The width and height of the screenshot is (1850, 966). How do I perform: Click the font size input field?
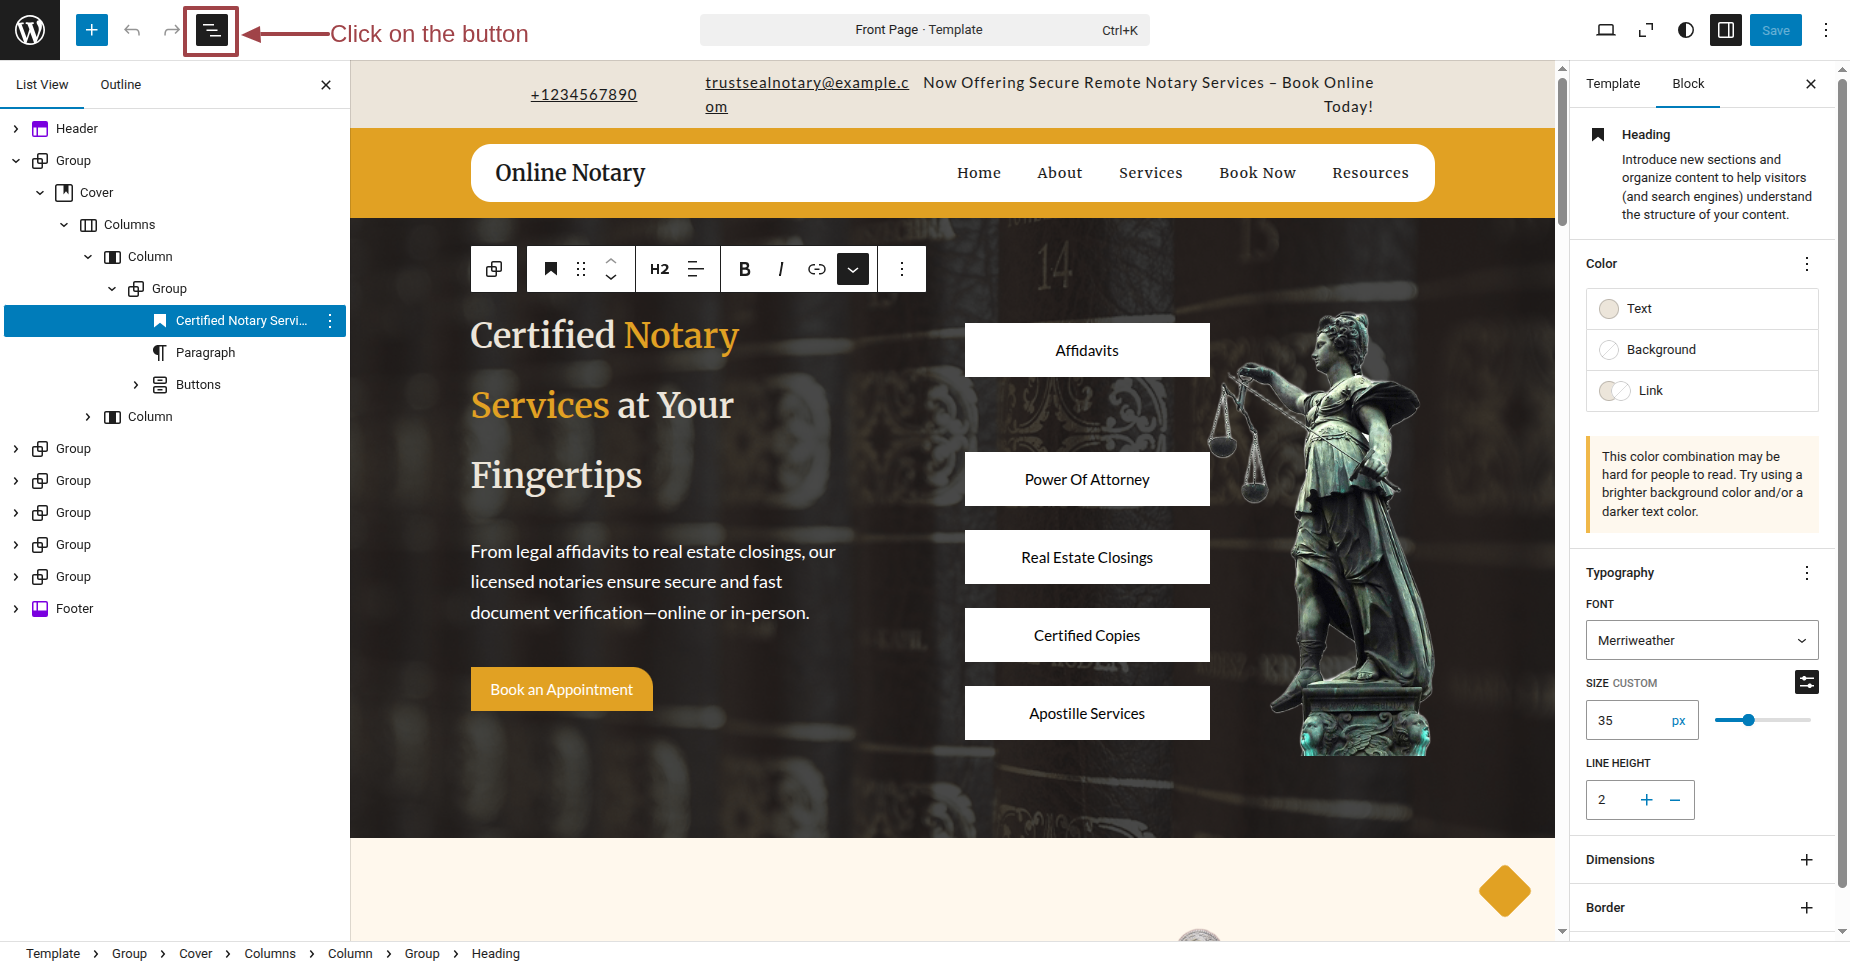[x=1626, y=720]
